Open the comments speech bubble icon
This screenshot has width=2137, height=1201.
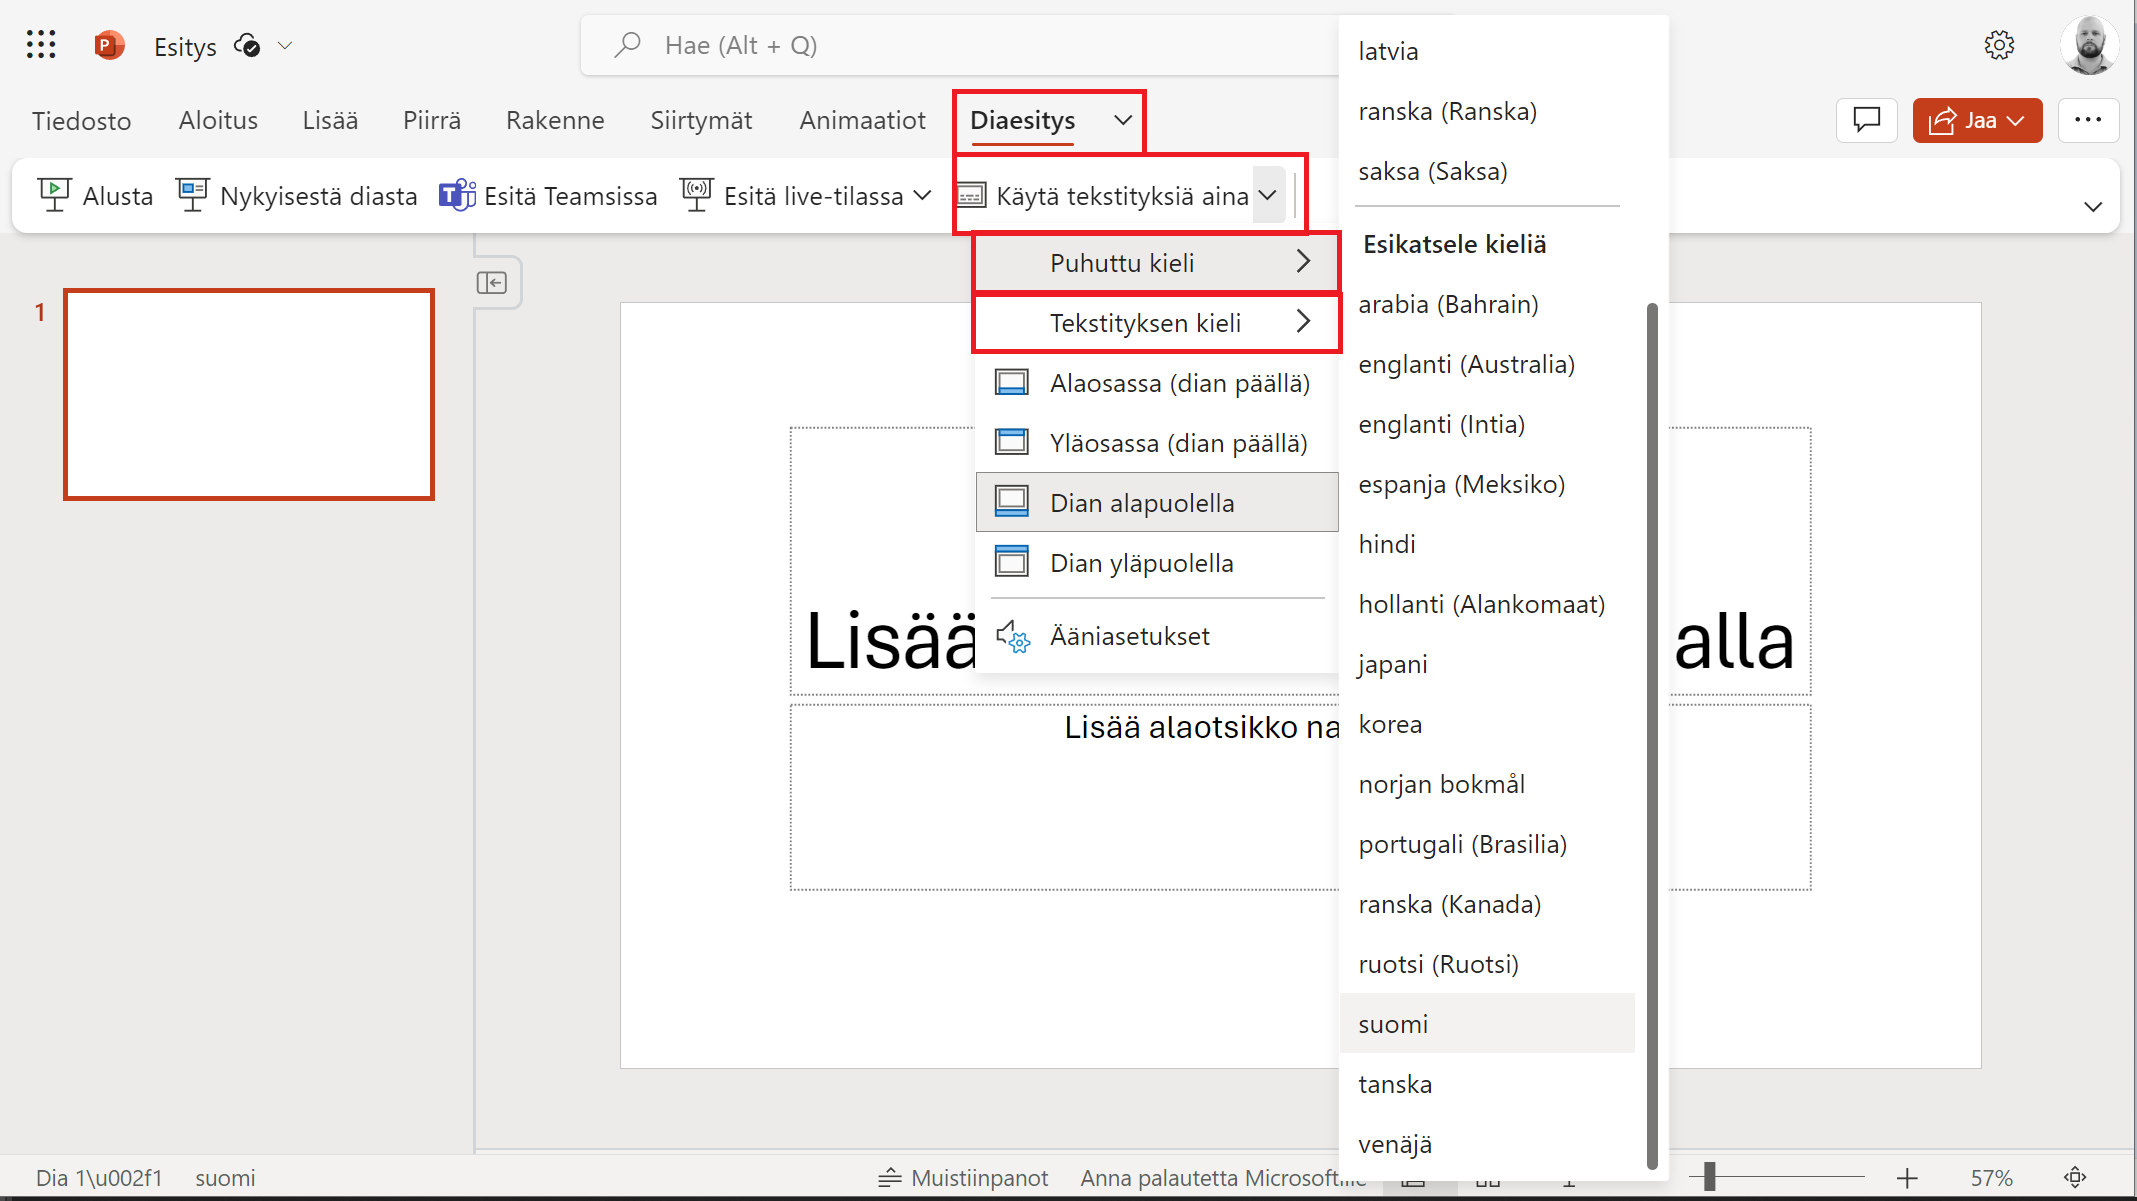(1866, 120)
